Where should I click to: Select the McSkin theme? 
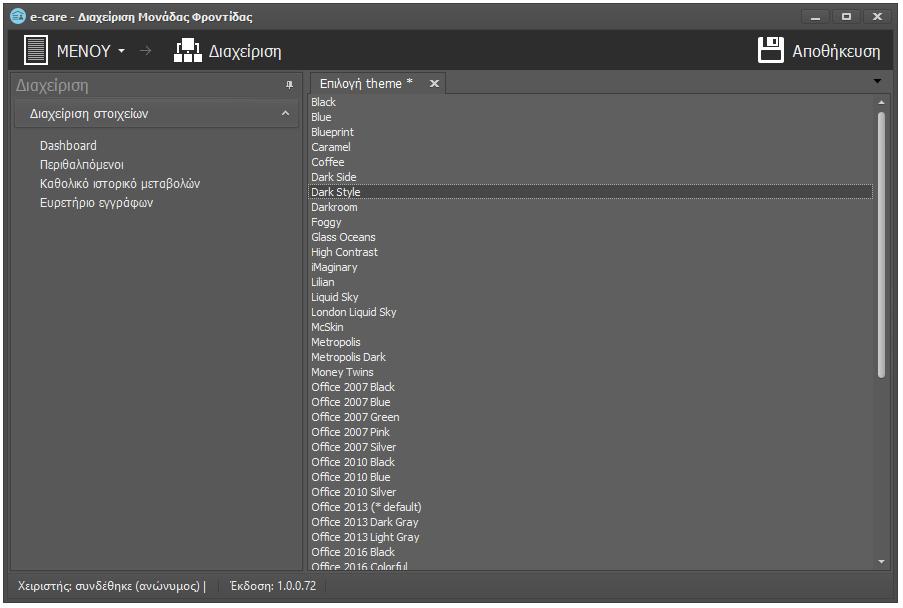591,326
